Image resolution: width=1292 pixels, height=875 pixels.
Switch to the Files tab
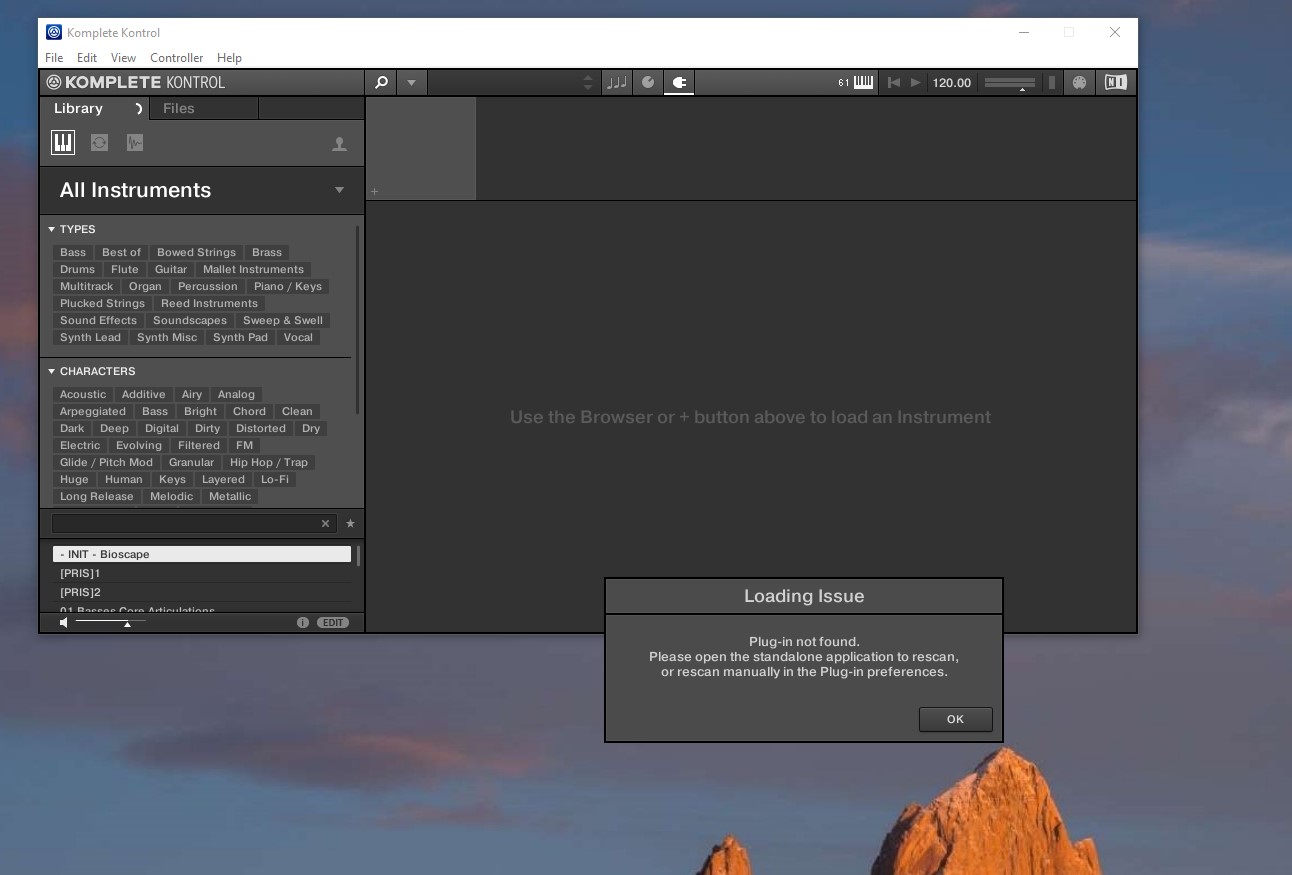[179, 109]
